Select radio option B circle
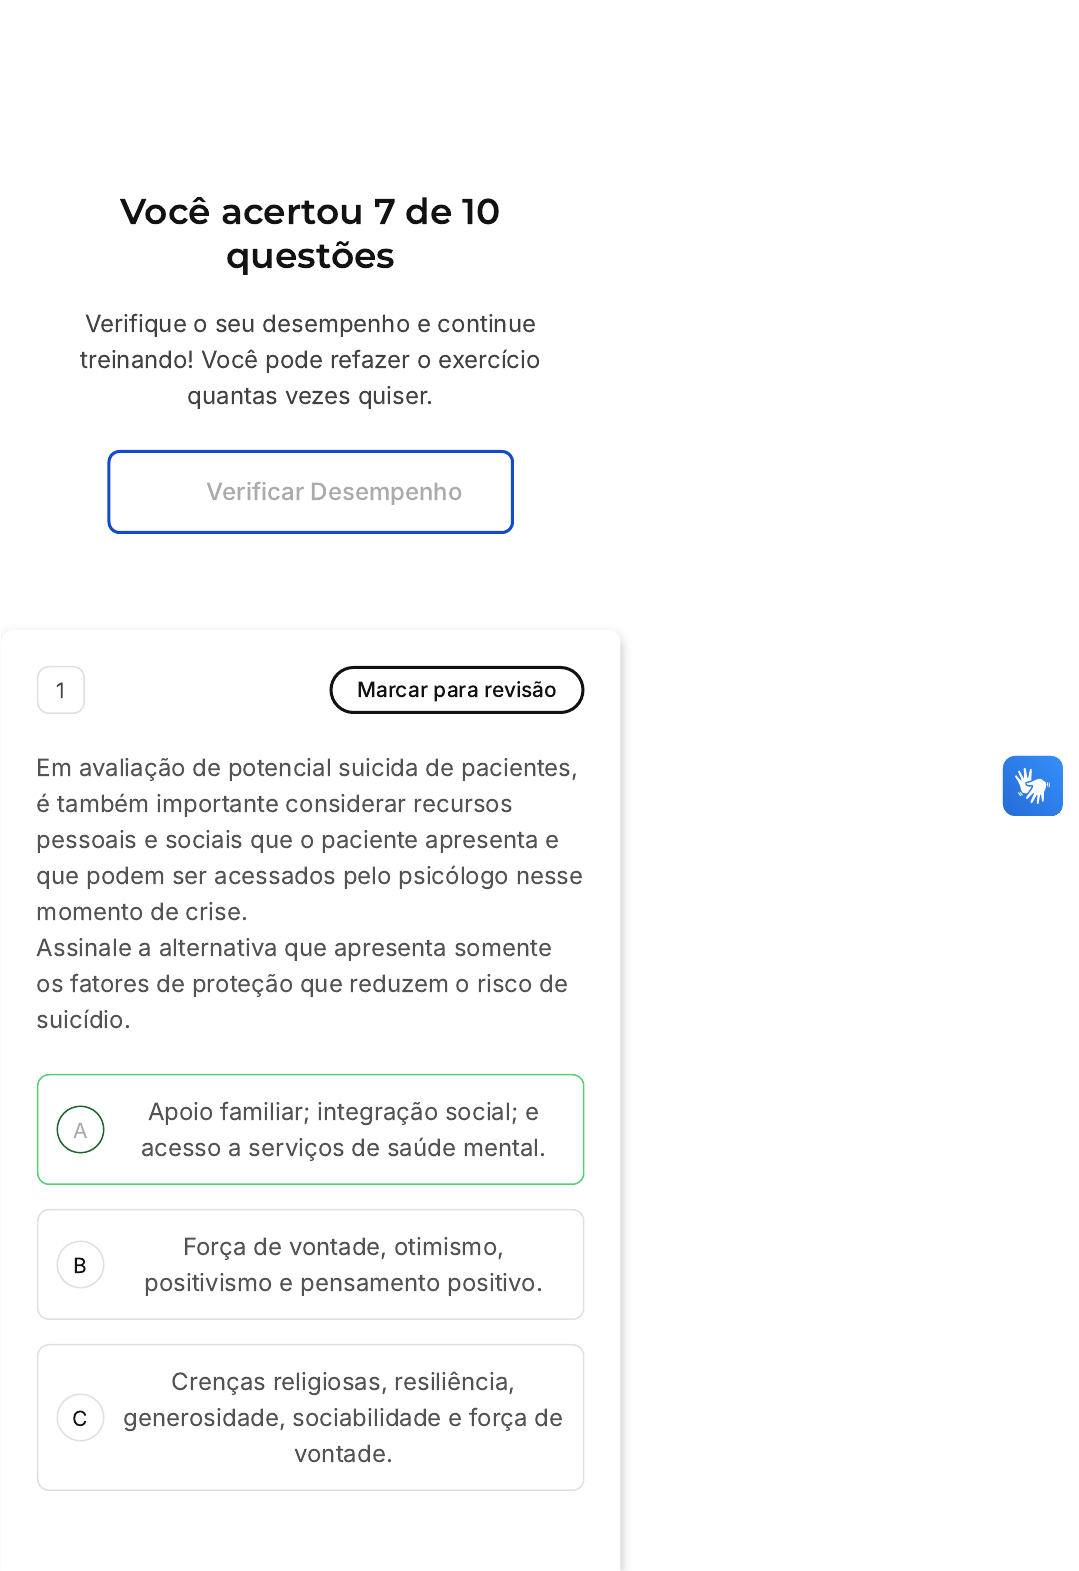This screenshot has width=1079, height=1571. 81,1265
